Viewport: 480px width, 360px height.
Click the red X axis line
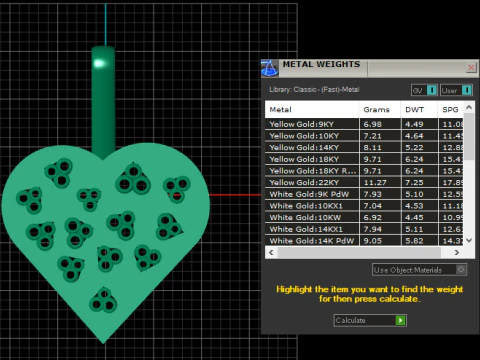pos(235,195)
